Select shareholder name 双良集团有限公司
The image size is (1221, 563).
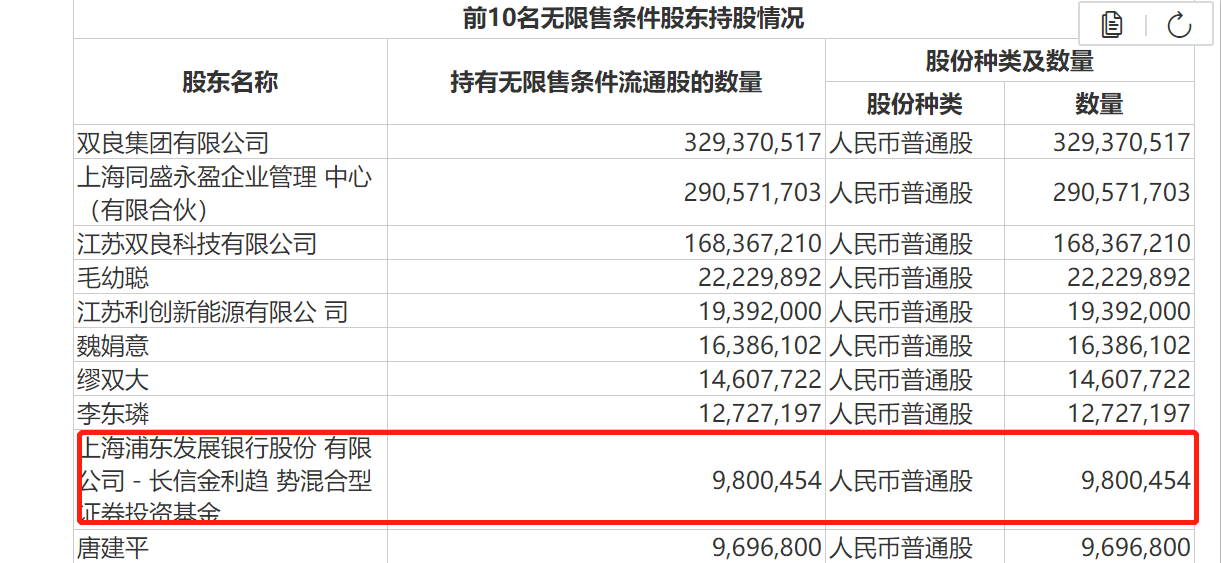click(173, 143)
